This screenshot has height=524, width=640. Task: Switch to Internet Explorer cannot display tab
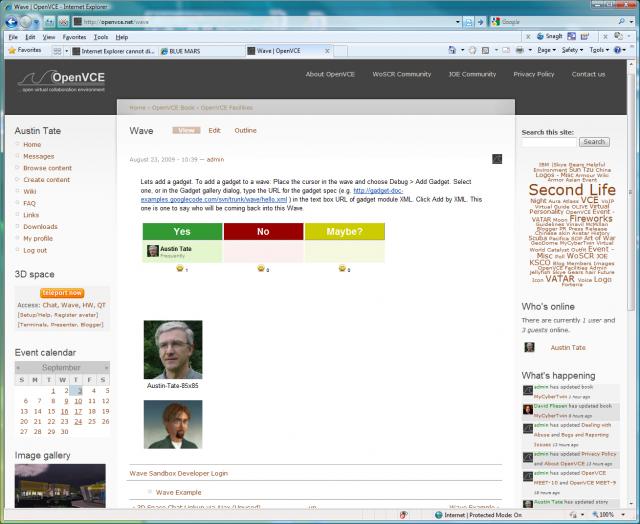pyautogui.click(x=113, y=51)
